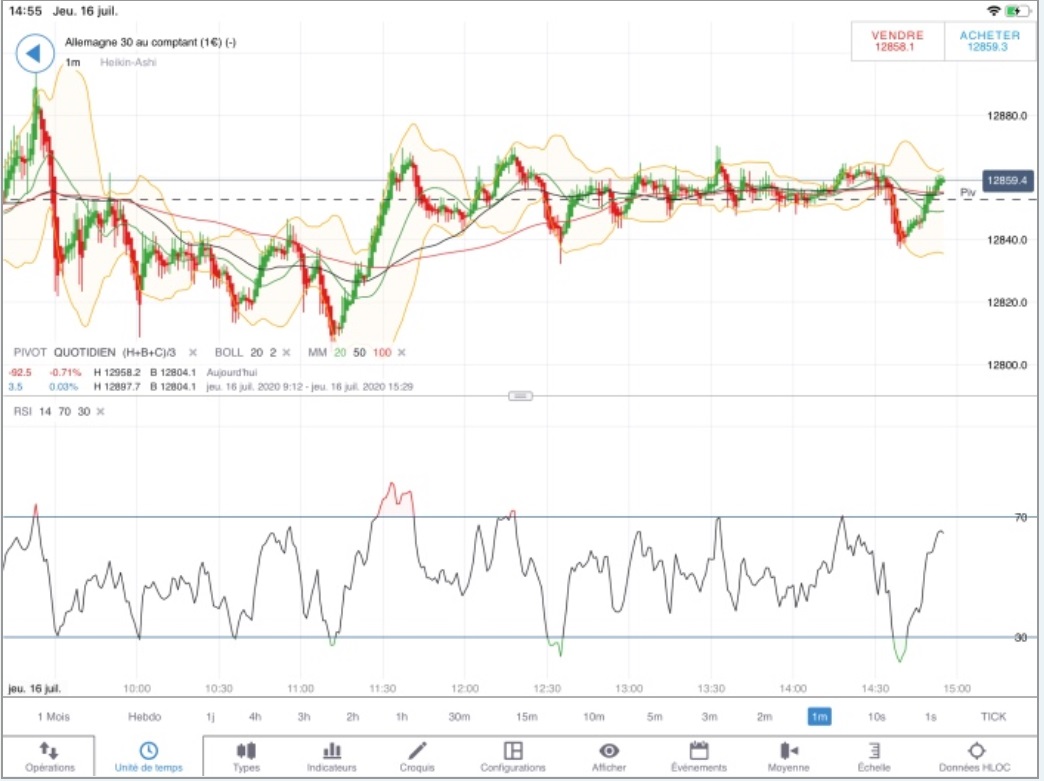Toggle the Moyenne indicator icon
The width and height of the screenshot is (1044, 781).
[x=788, y=750]
